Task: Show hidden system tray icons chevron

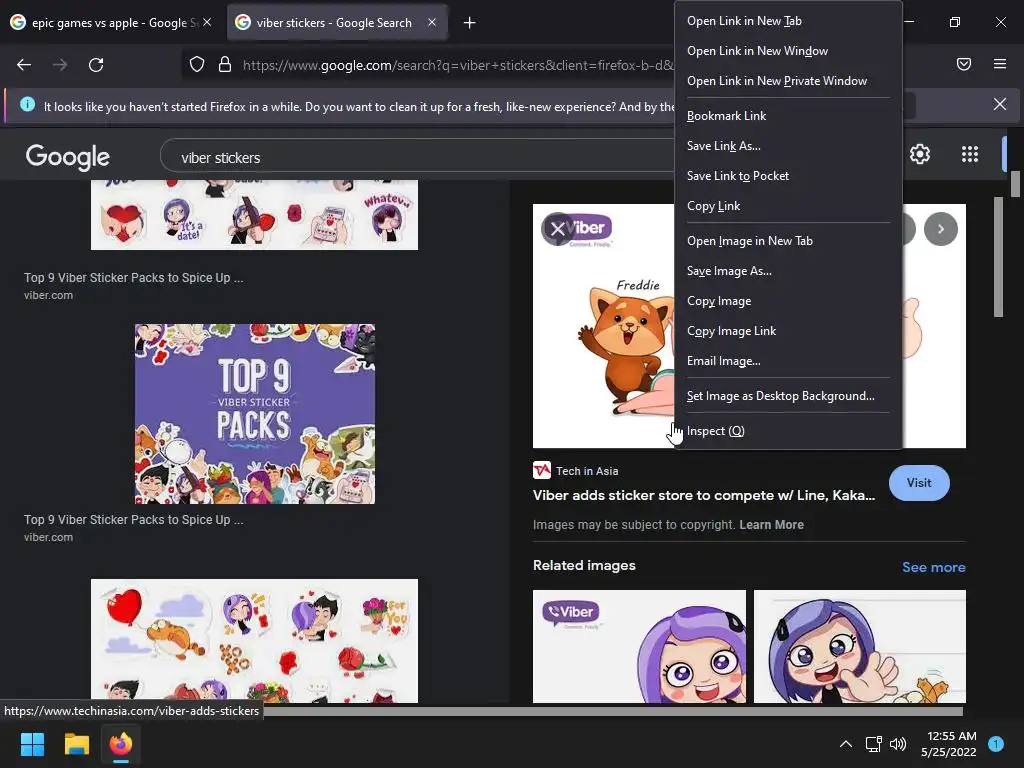Action: tap(846, 744)
